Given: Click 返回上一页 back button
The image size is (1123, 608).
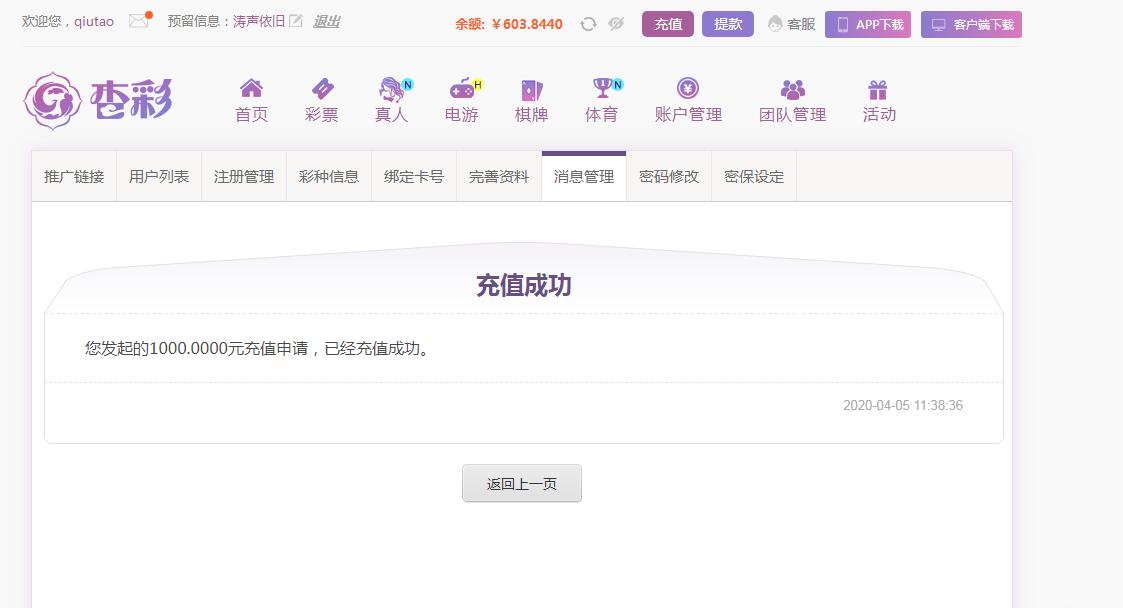Looking at the screenshot, I should 522,483.
